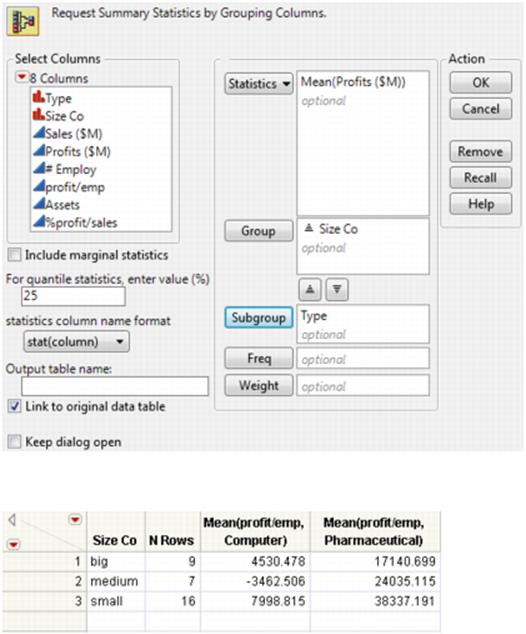Uncheck Link to original data table

[x=15, y=406]
